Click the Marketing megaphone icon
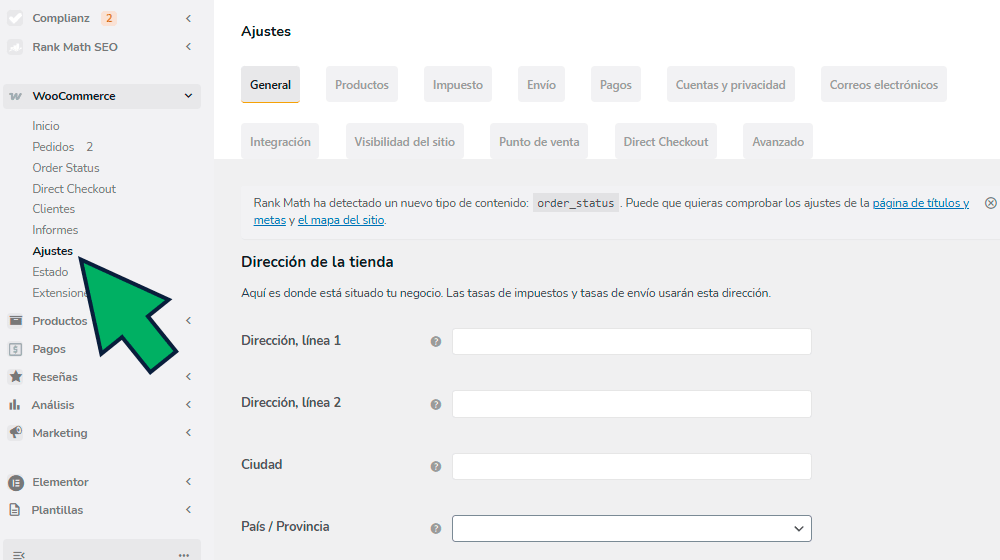Viewport: 1000px width, 560px height. 15,432
